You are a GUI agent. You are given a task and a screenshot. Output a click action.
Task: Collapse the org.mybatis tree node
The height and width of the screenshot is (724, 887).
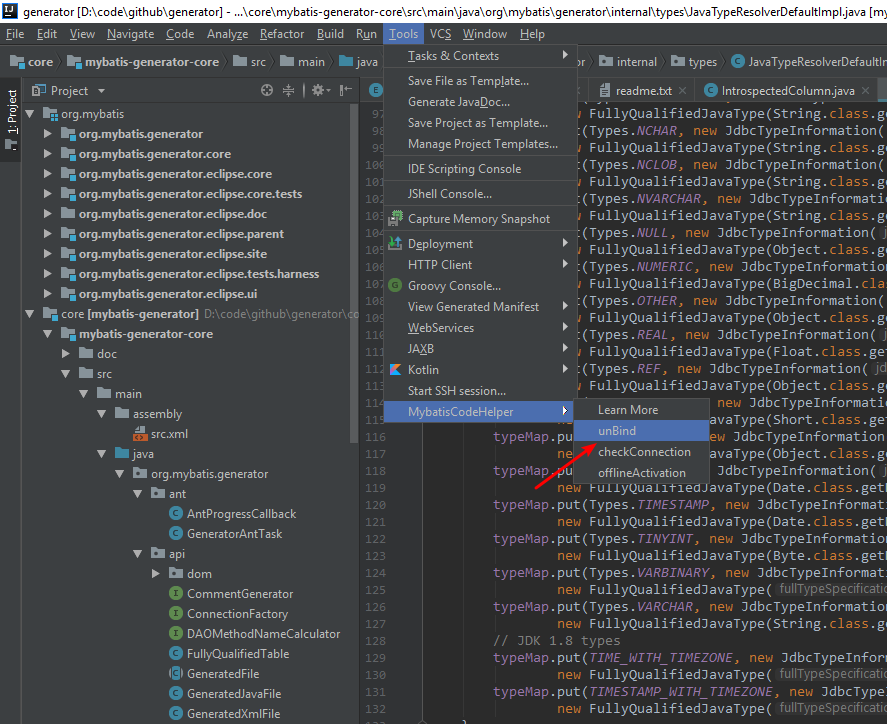30,114
